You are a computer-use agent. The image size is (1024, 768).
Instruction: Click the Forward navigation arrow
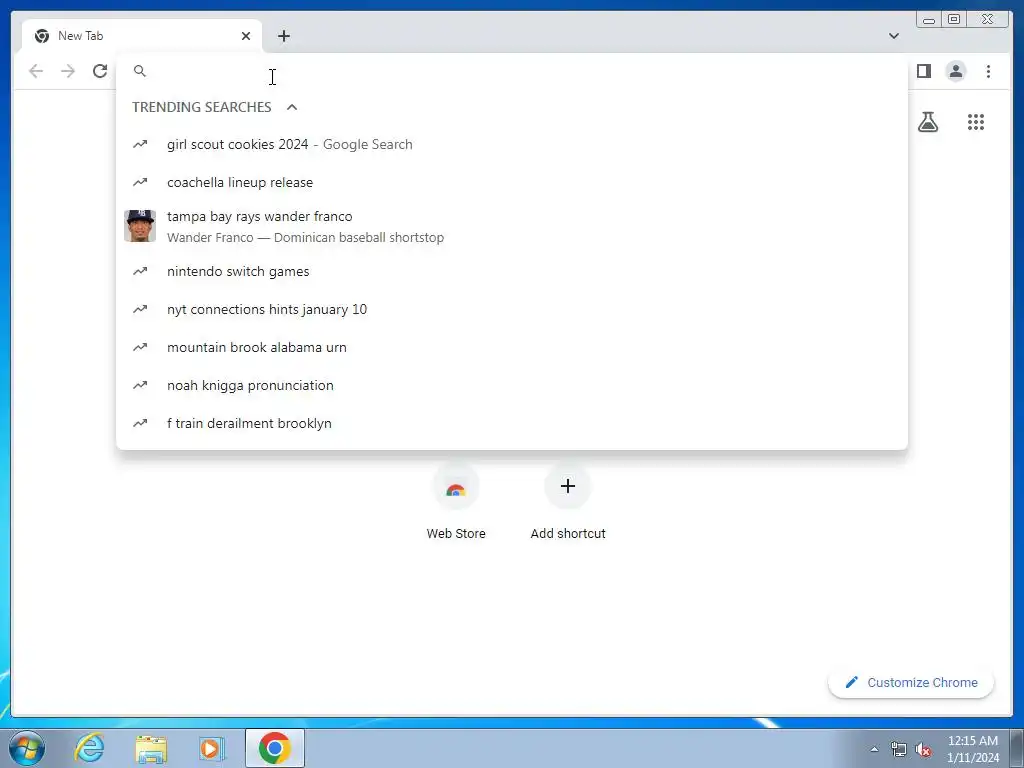point(68,71)
